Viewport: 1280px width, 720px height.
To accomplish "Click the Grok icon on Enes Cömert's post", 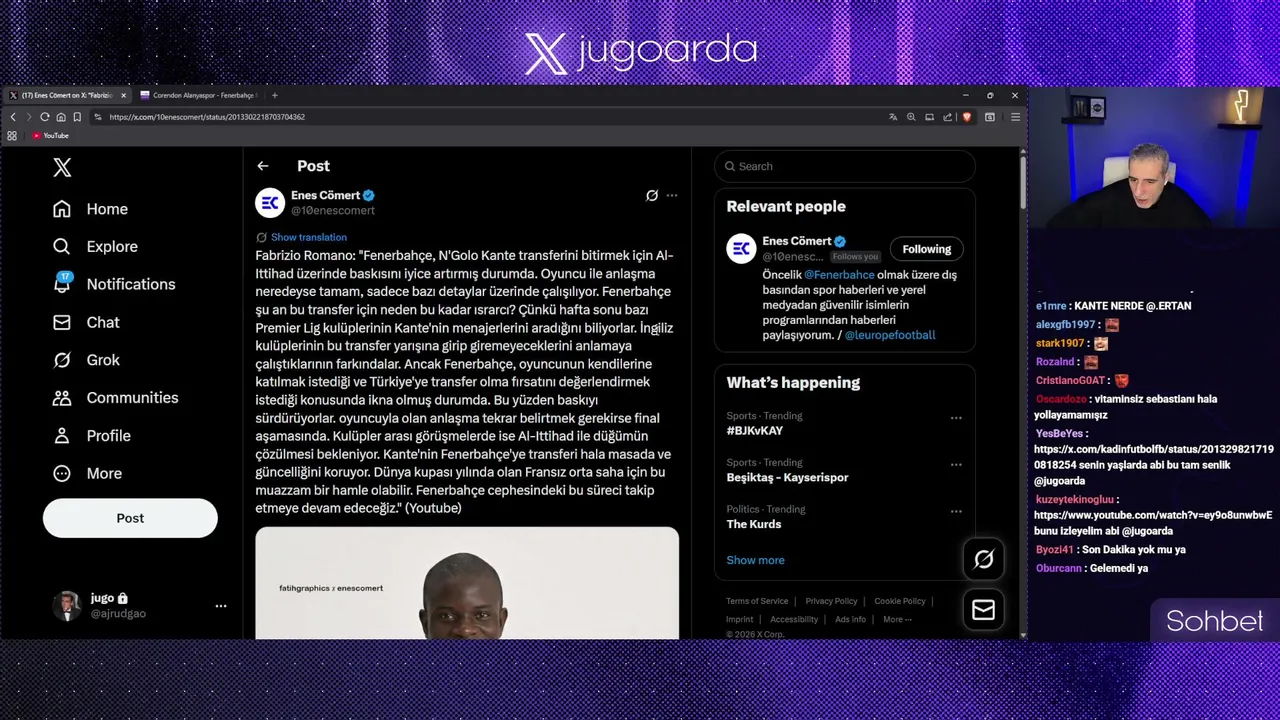I will 652,196.
